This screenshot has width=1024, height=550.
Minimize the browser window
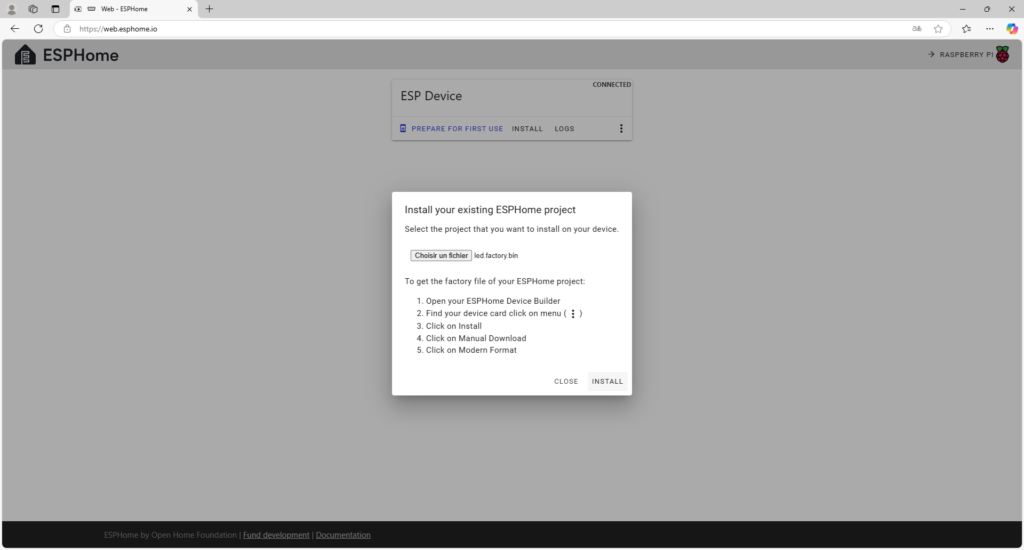963,9
